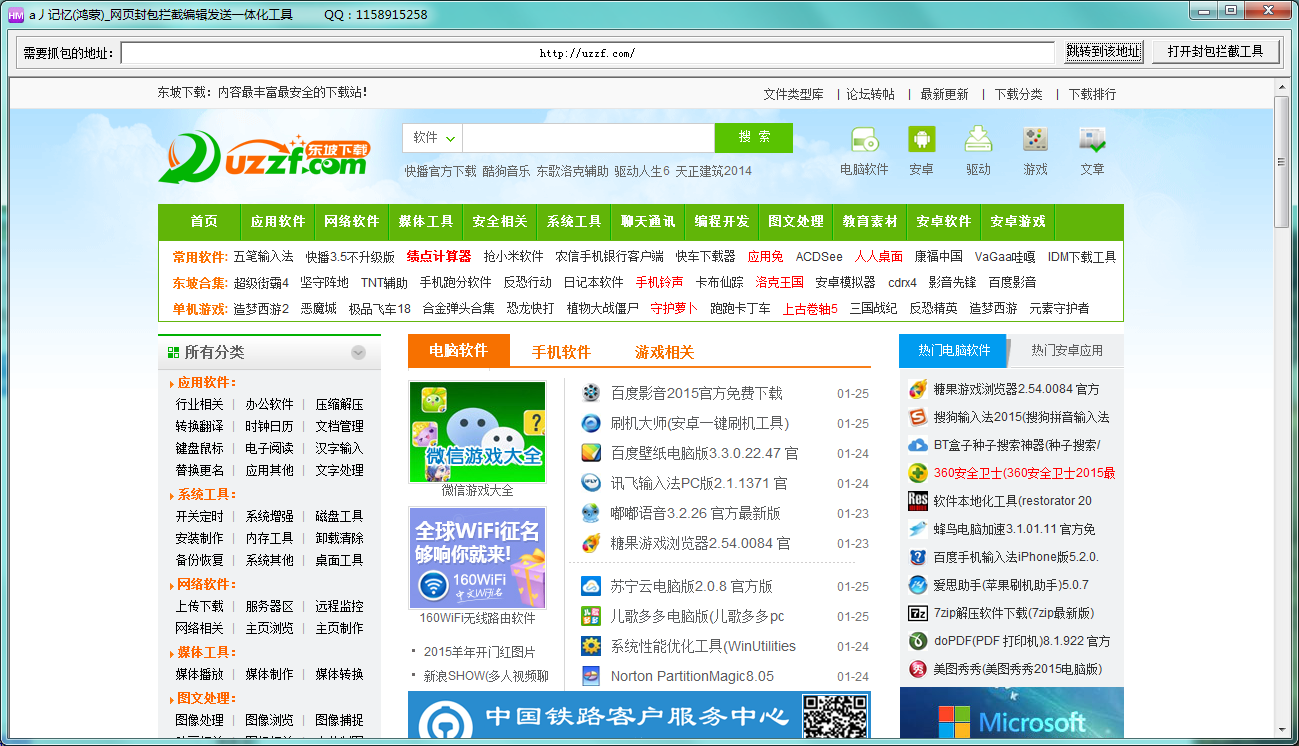1299x746 pixels.
Task: Open the 文件类型库 link
Action: (794, 94)
